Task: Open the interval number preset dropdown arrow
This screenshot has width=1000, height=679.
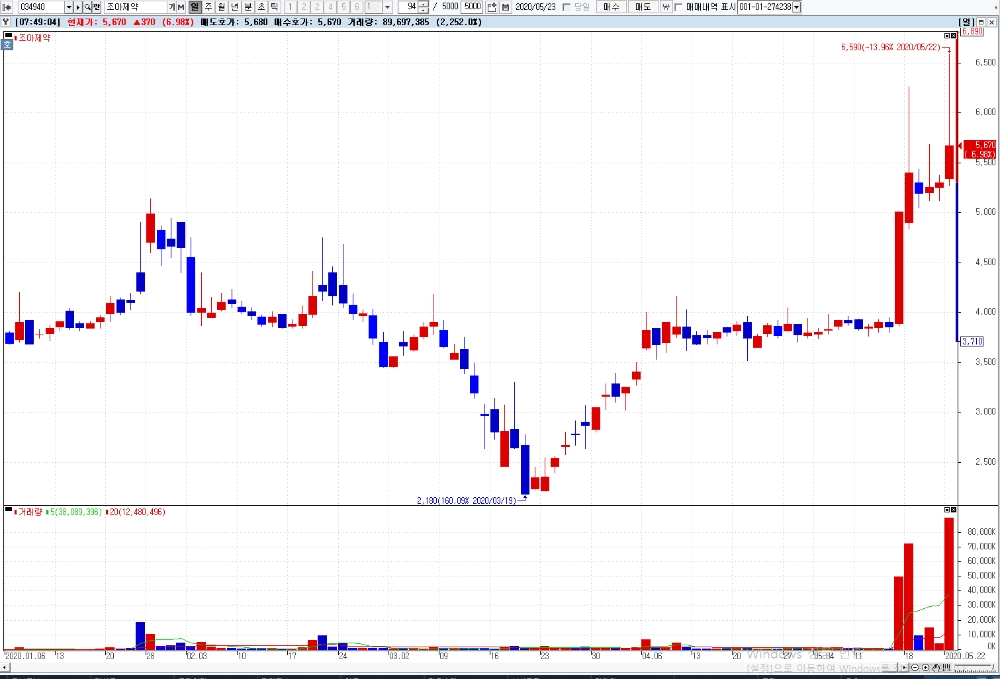Action: [x=387, y=7]
